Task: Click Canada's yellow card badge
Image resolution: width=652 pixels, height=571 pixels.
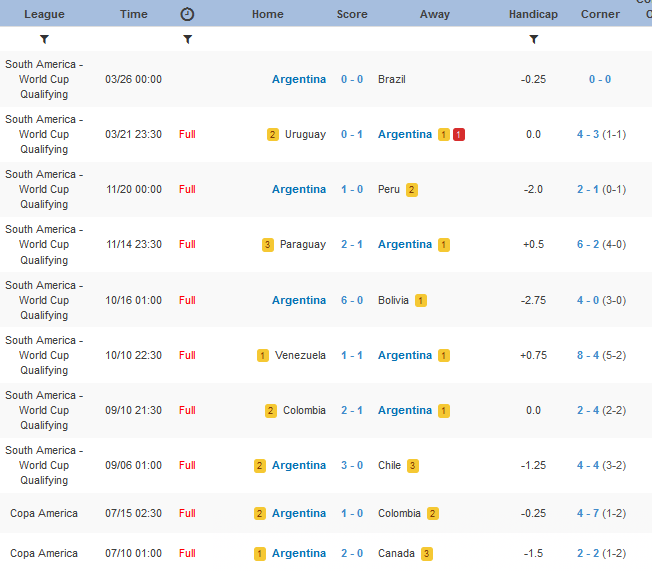Action: [x=427, y=553]
